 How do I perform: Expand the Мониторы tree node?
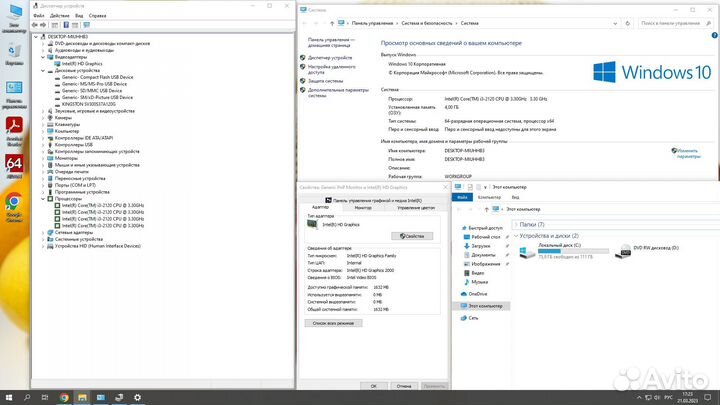click(43, 158)
